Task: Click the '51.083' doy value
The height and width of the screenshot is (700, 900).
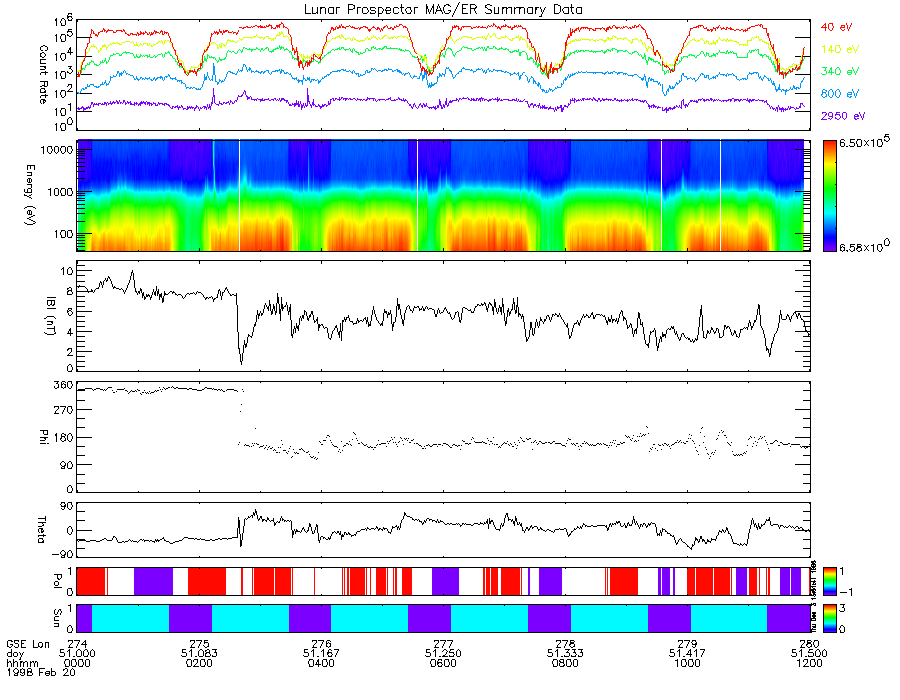Action: pos(199,654)
